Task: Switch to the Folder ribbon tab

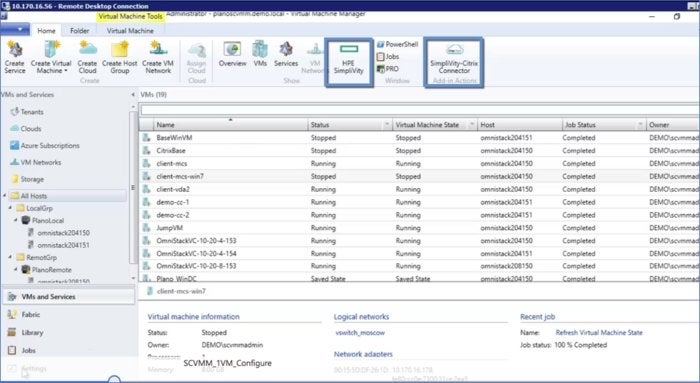Action: [x=79, y=31]
